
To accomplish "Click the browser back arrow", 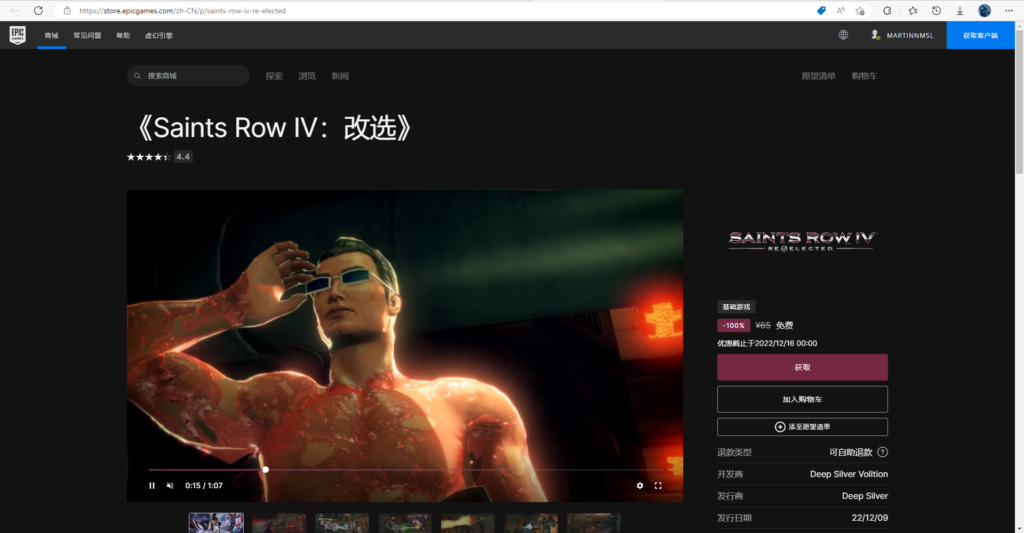I will (14, 10).
